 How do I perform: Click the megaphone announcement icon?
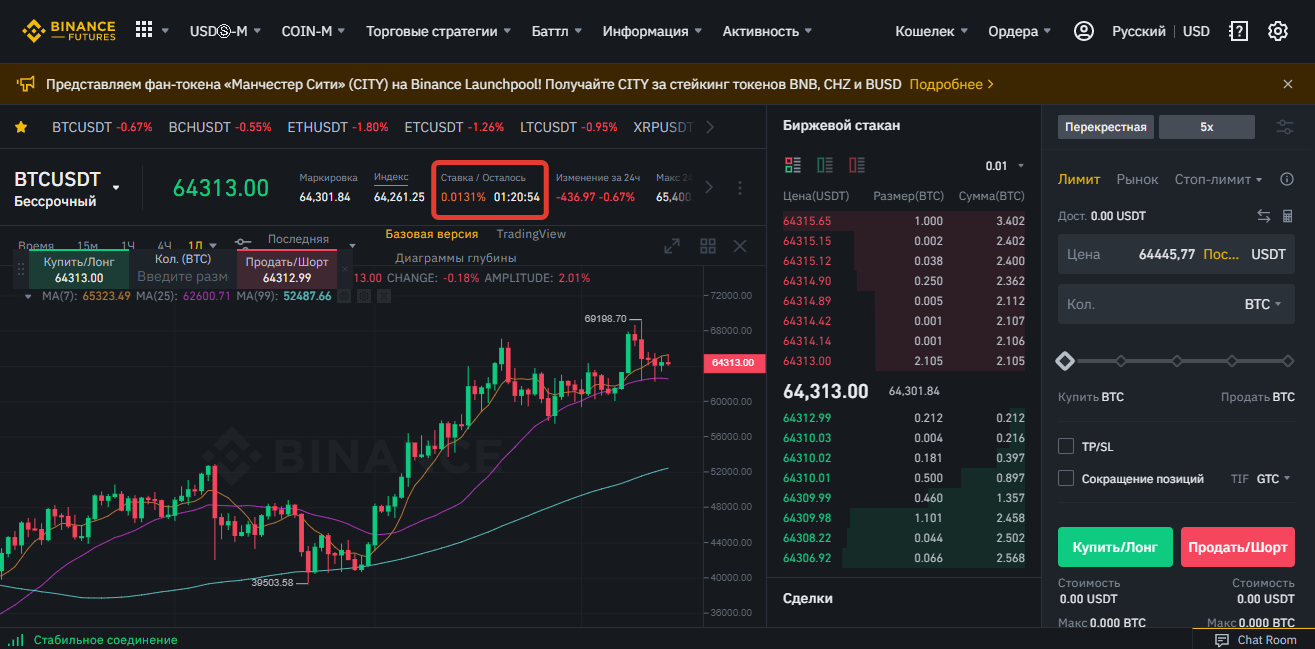click(27, 84)
